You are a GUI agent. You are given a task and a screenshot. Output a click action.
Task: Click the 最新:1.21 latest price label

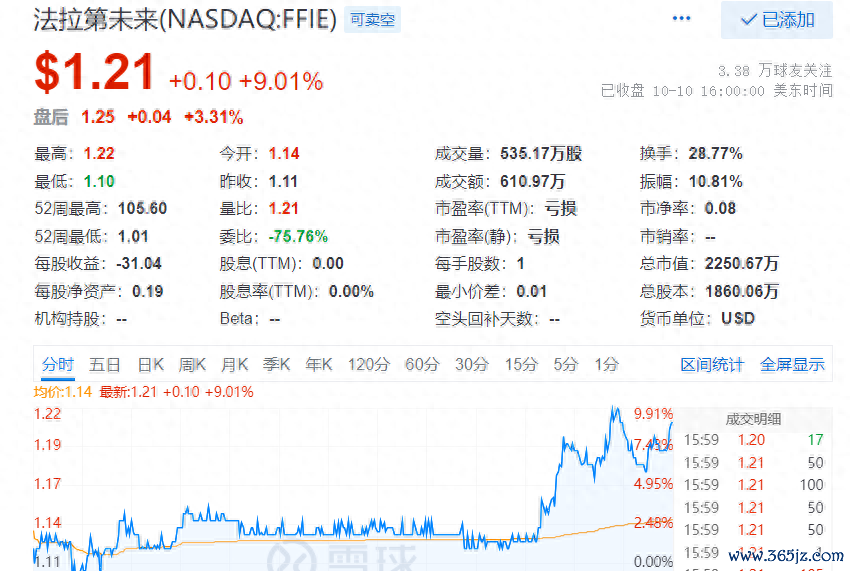click(128, 392)
